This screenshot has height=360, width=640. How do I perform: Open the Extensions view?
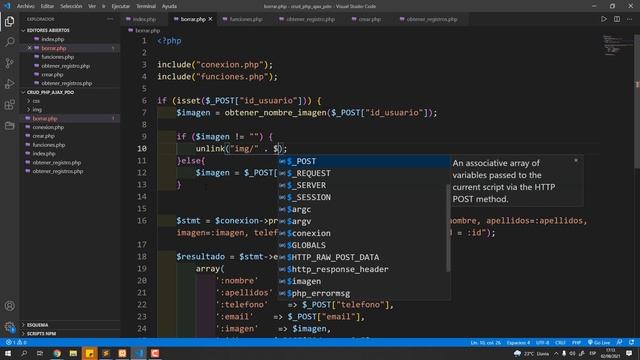9,104
